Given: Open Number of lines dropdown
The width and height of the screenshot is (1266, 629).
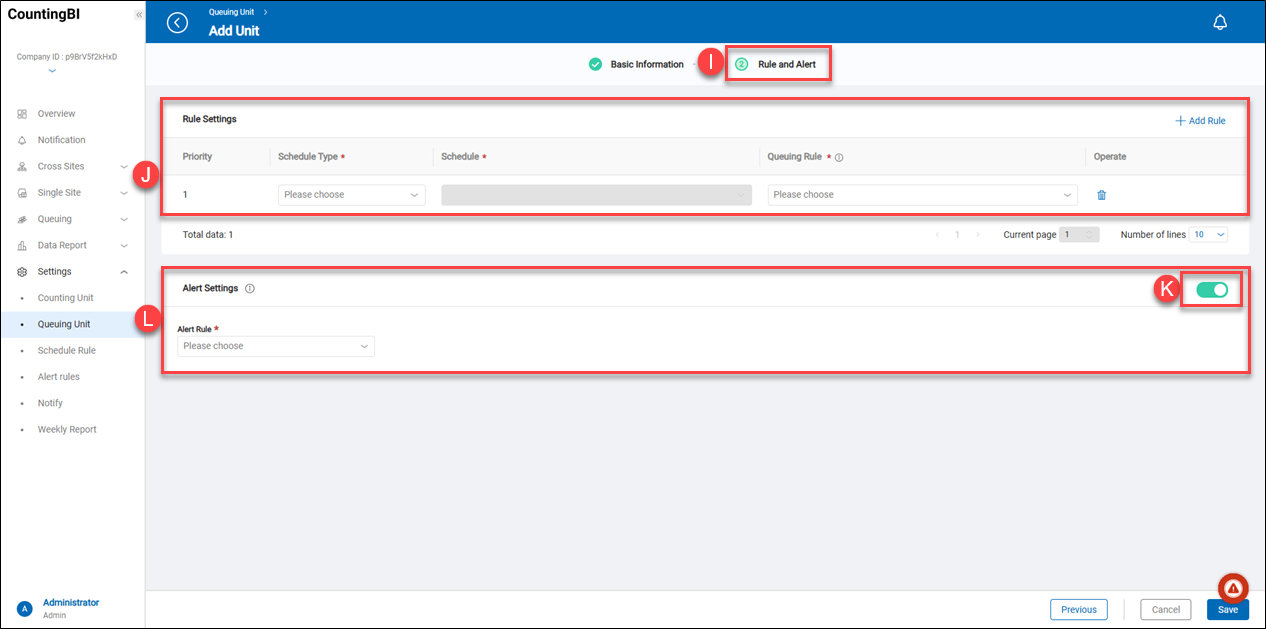Looking at the screenshot, I should point(1208,235).
